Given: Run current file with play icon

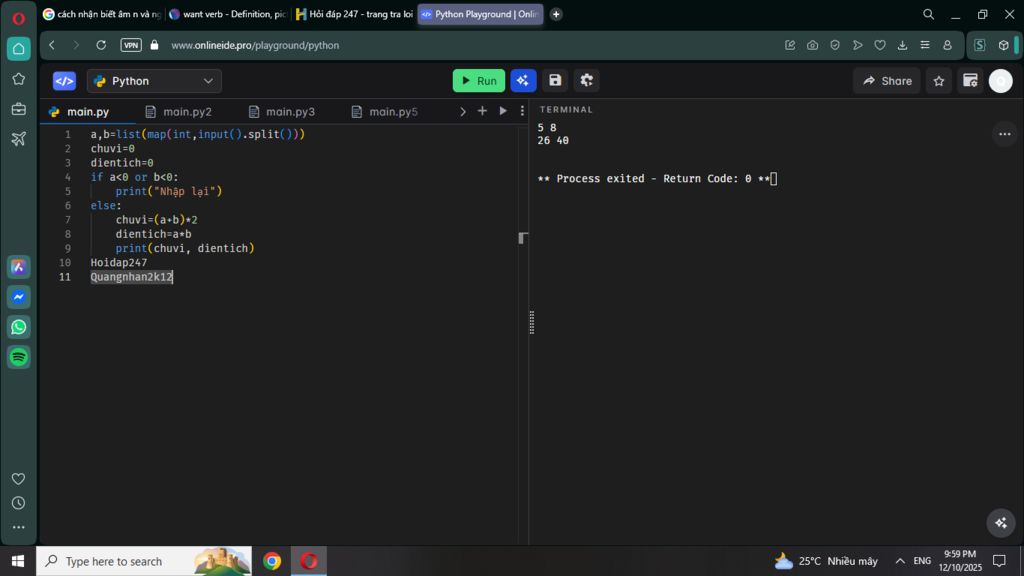Looking at the screenshot, I should (503, 112).
